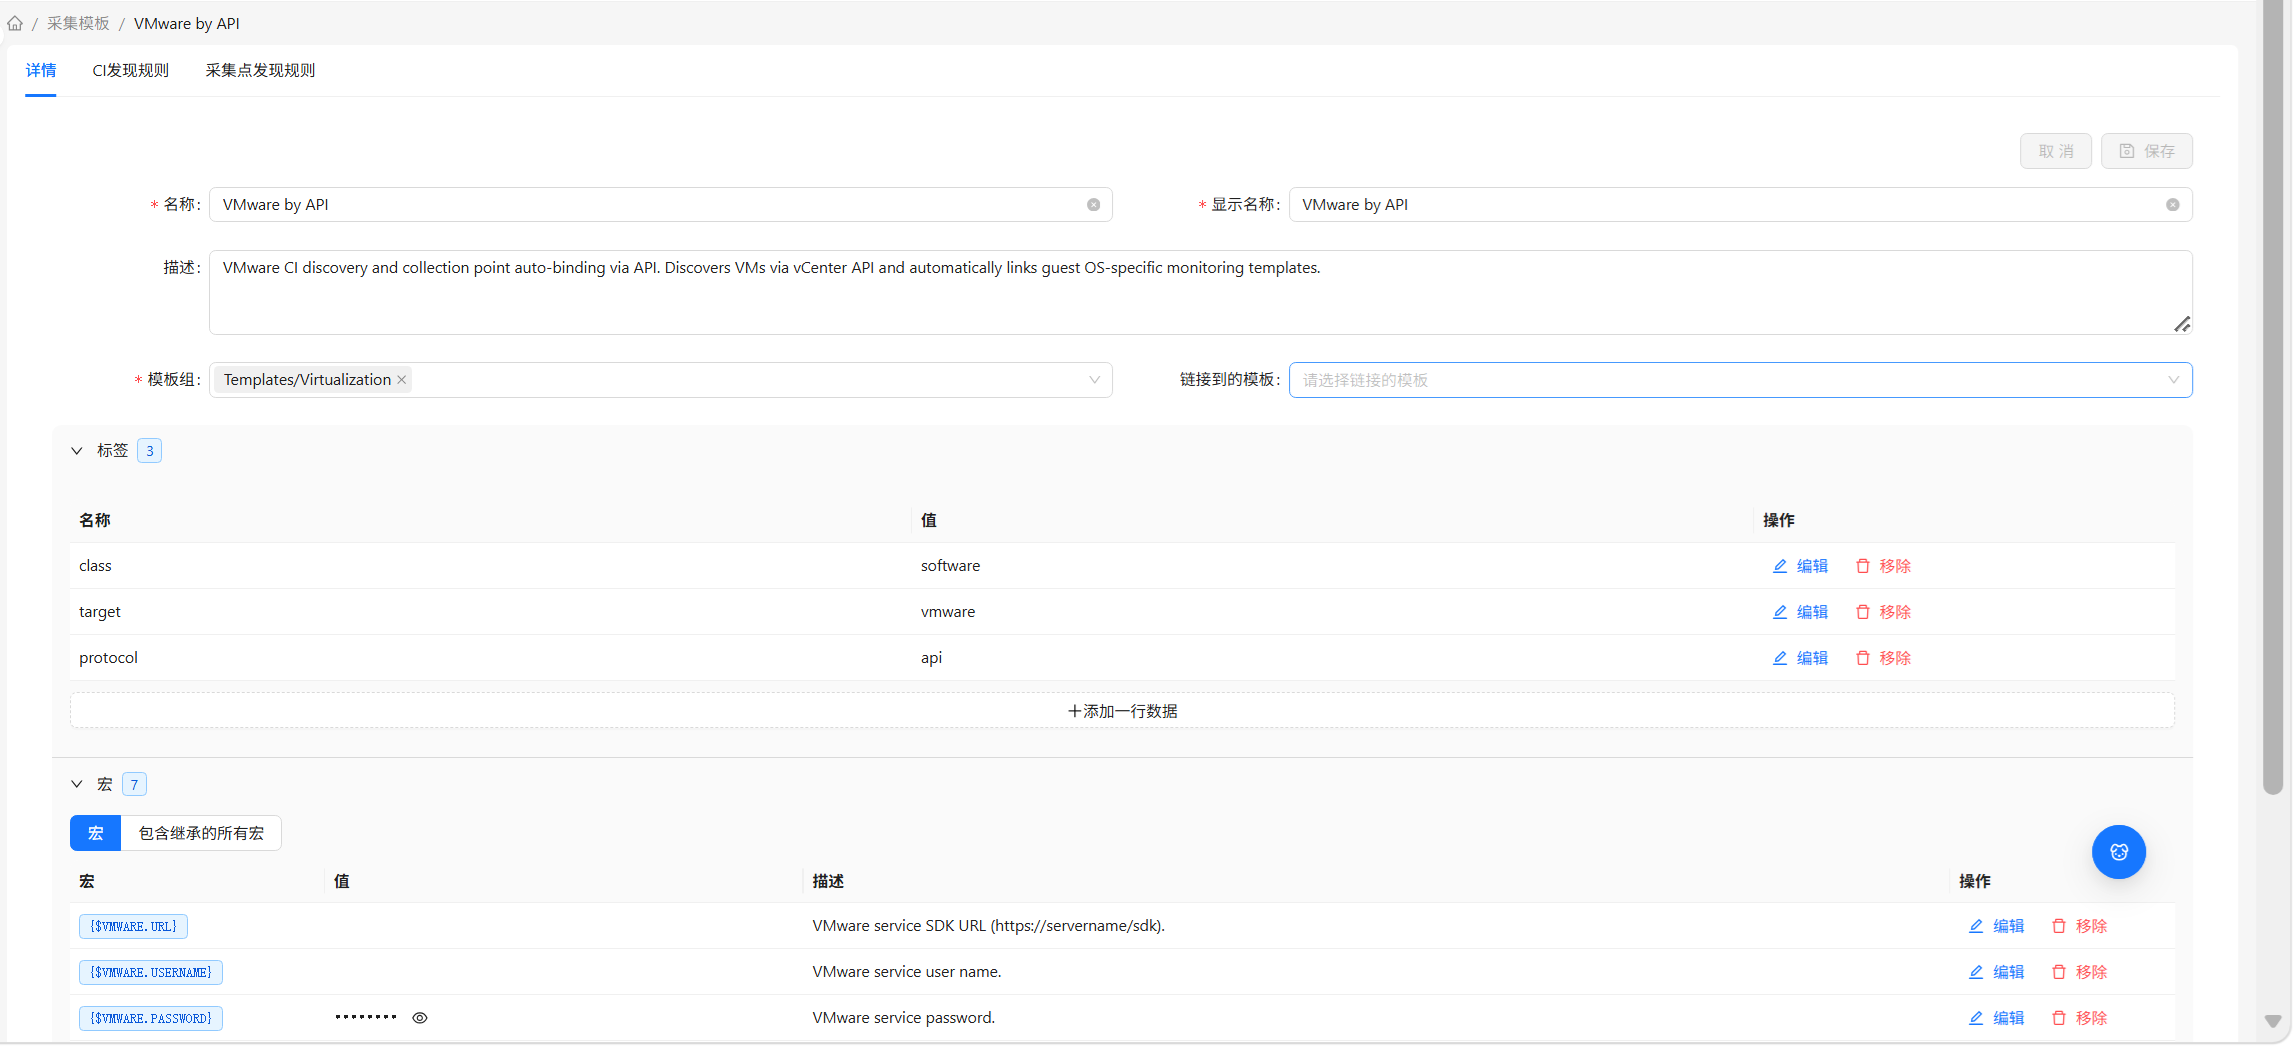Click the tag count badge 3
Viewport: 2295px width, 1047px height.
(150, 451)
